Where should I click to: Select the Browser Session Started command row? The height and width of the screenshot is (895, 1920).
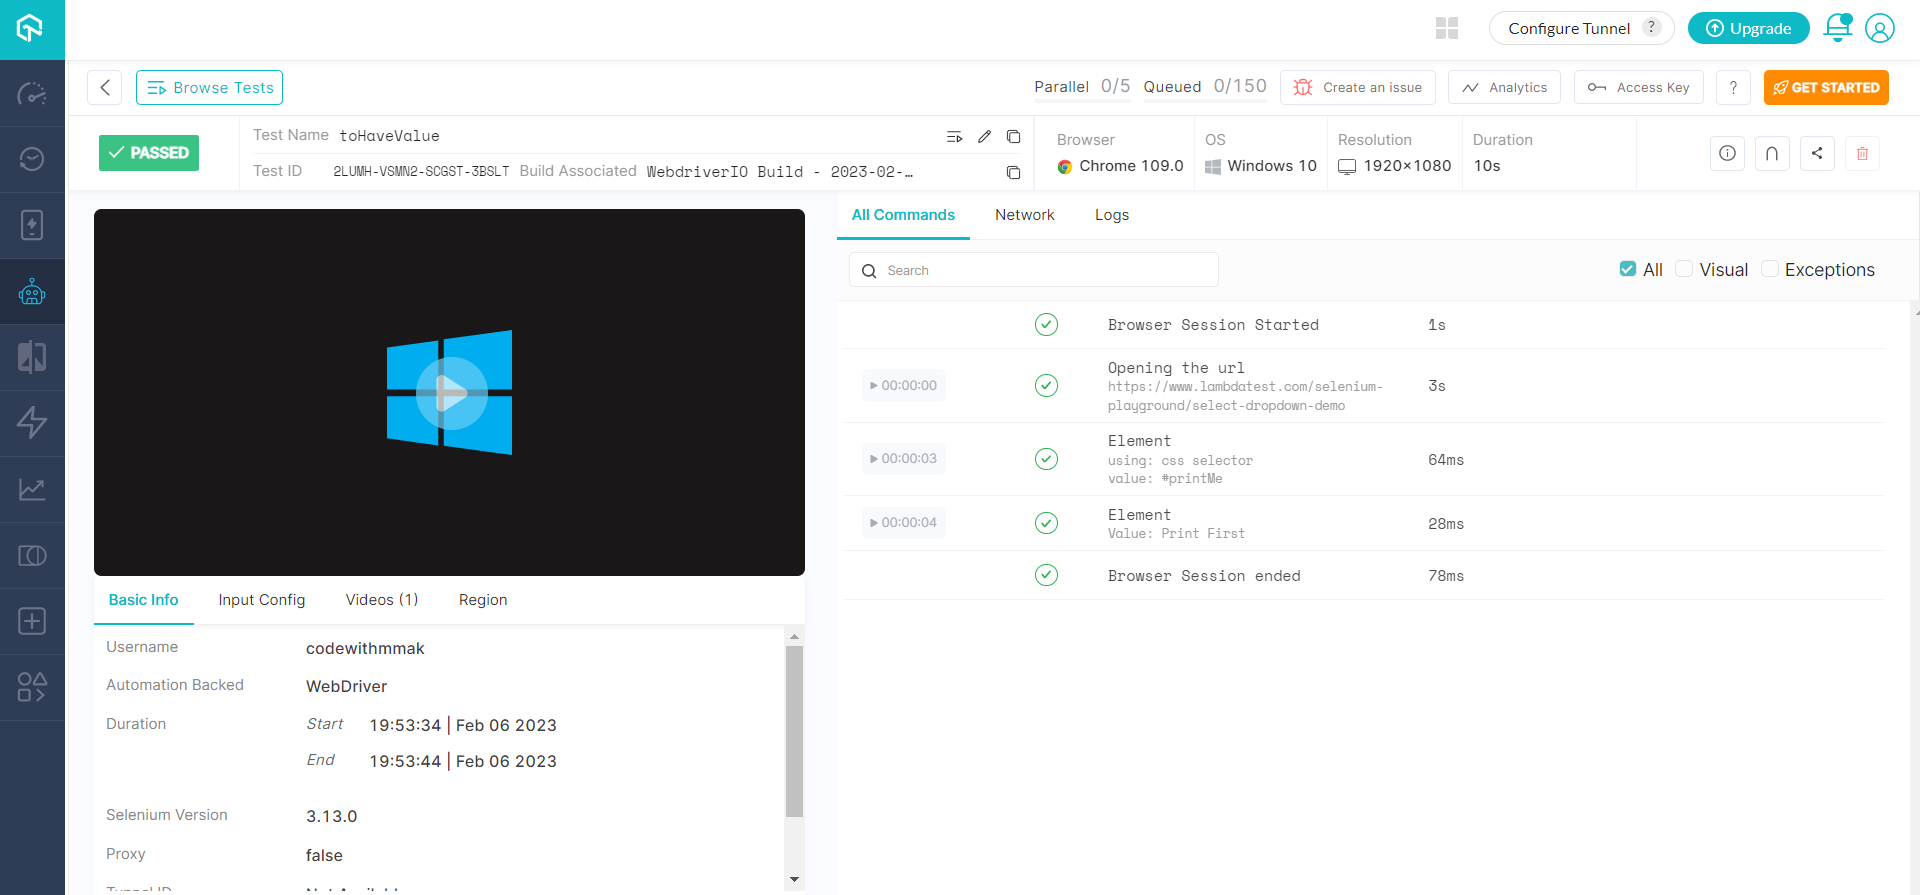pyautogui.click(x=1363, y=325)
